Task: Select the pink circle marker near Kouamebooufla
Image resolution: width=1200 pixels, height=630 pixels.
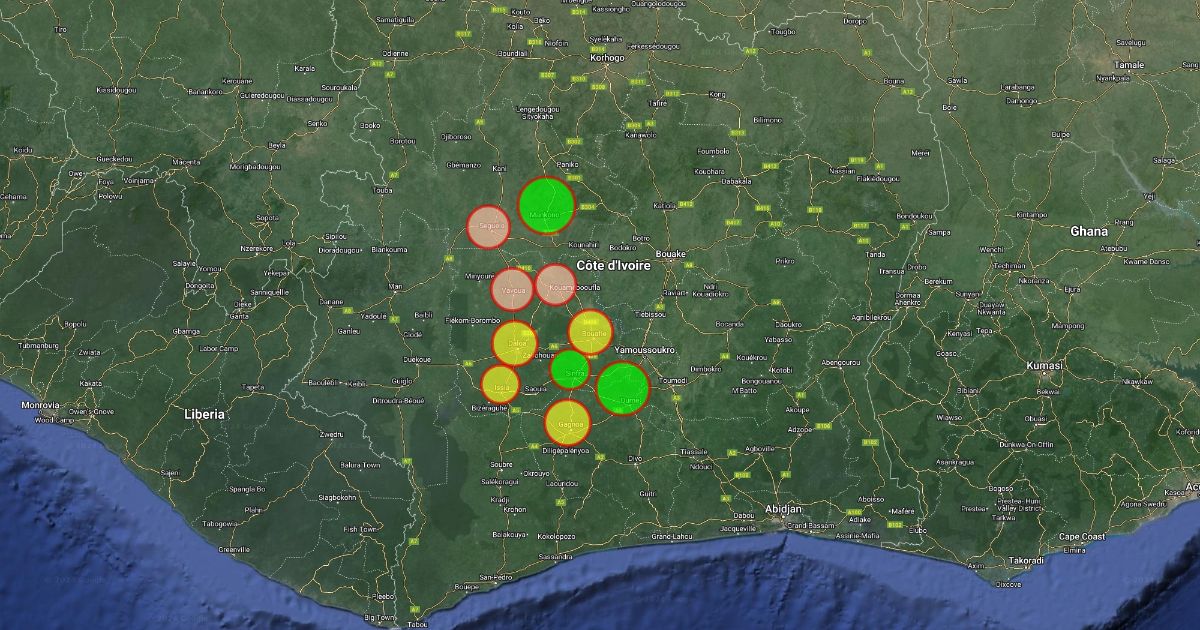Action: click(556, 284)
